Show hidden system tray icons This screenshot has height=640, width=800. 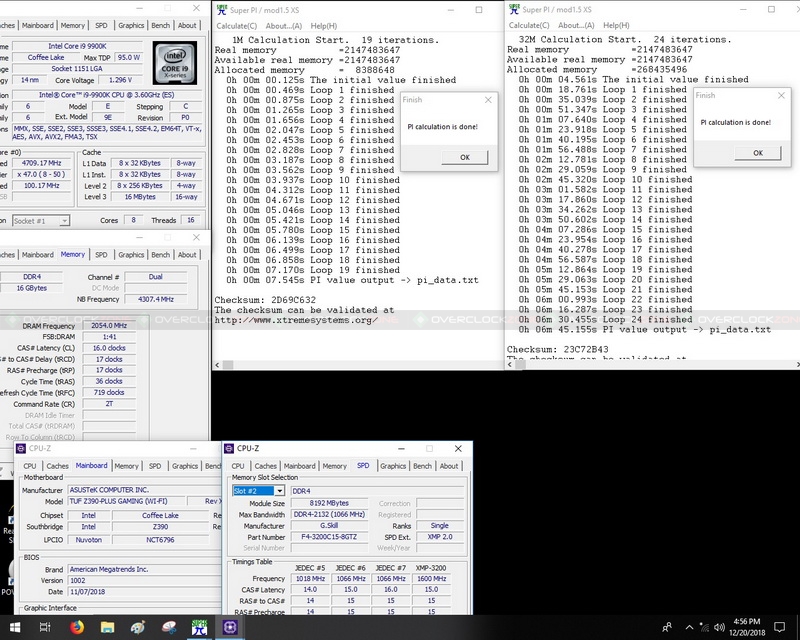[x=689, y=627]
